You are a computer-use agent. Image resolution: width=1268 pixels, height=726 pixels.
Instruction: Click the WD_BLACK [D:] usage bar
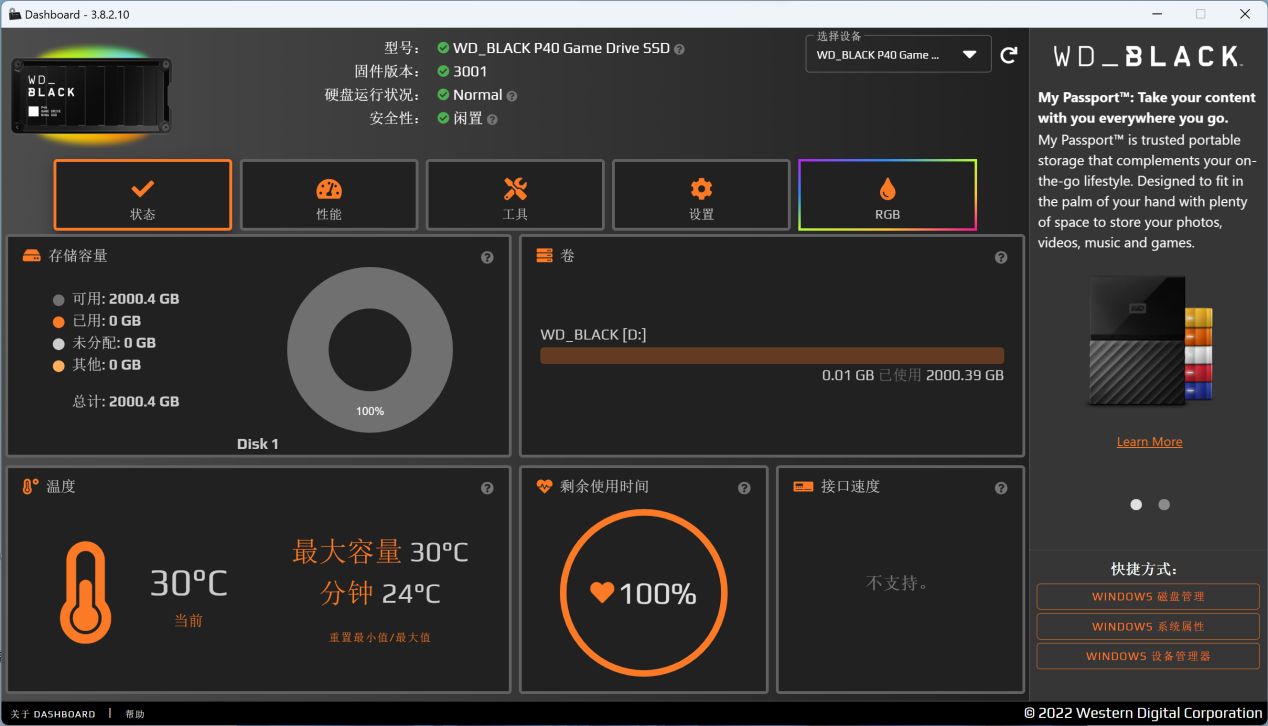pos(772,356)
